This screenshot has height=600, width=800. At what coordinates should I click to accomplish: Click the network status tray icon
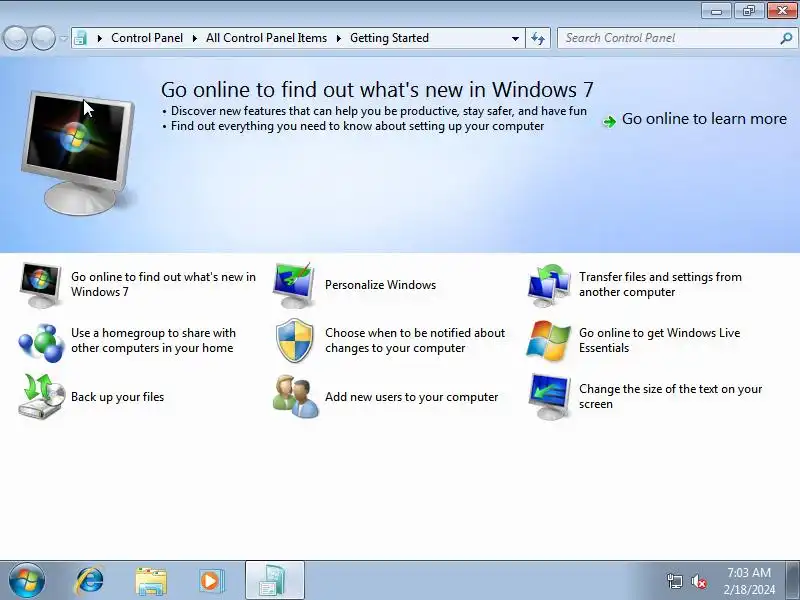674,581
